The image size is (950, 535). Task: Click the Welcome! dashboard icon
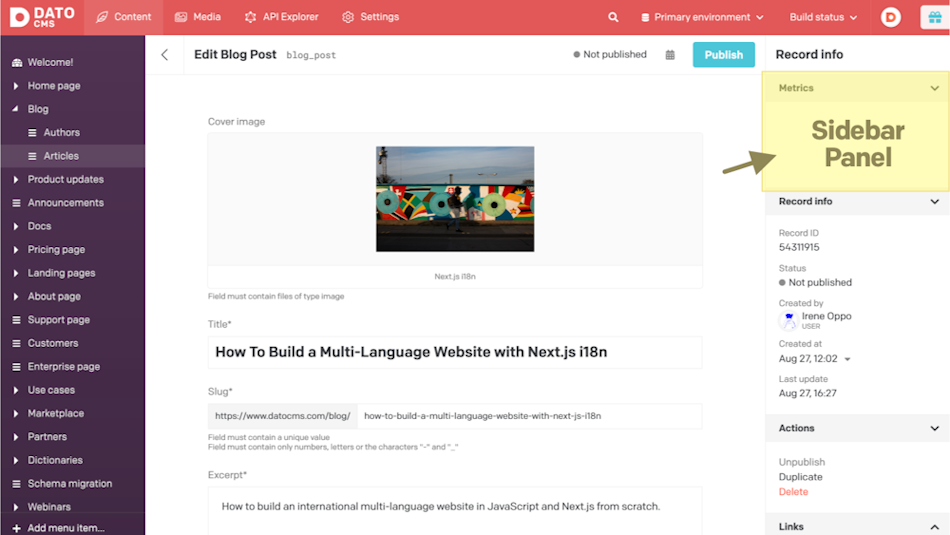click(16, 62)
